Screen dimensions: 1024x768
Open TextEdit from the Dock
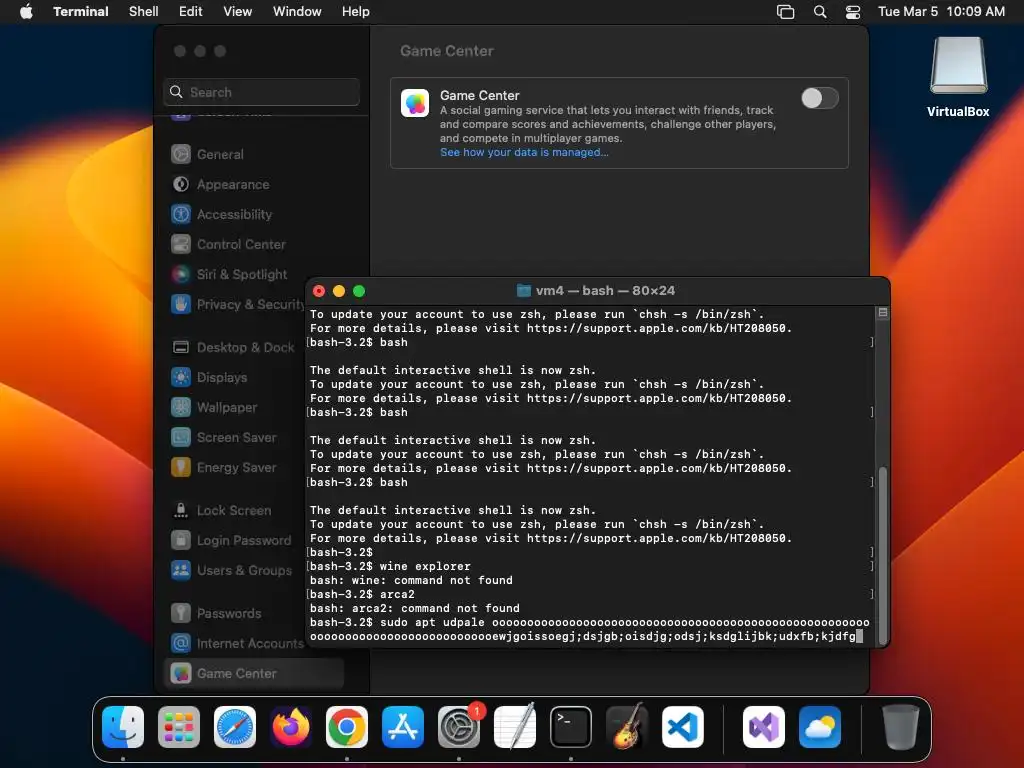515,727
